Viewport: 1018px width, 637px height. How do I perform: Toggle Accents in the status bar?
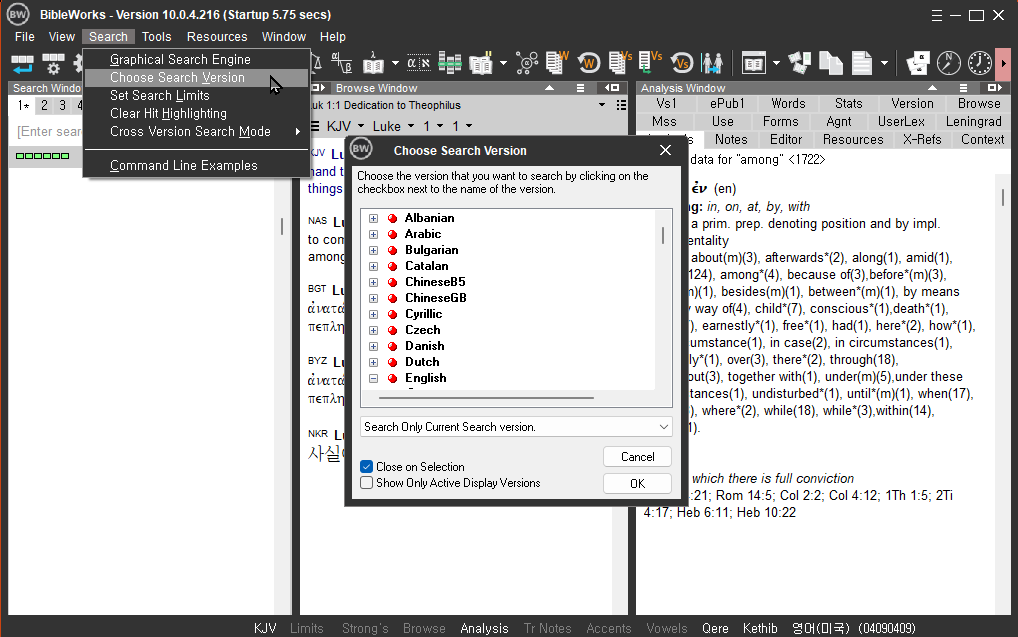608,628
